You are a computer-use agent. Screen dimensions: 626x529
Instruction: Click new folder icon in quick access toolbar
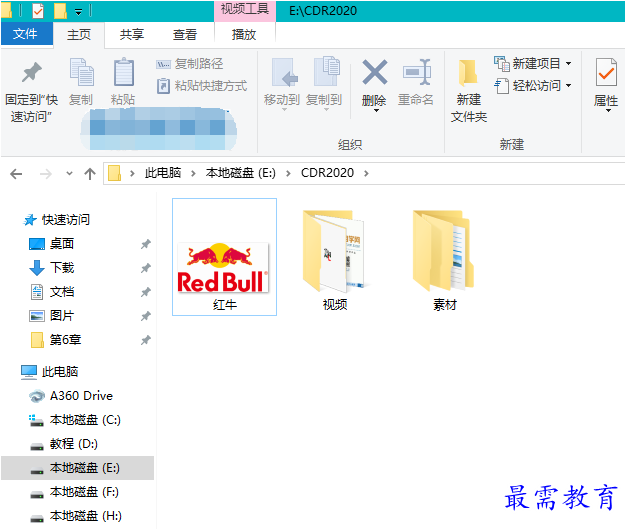(60, 11)
